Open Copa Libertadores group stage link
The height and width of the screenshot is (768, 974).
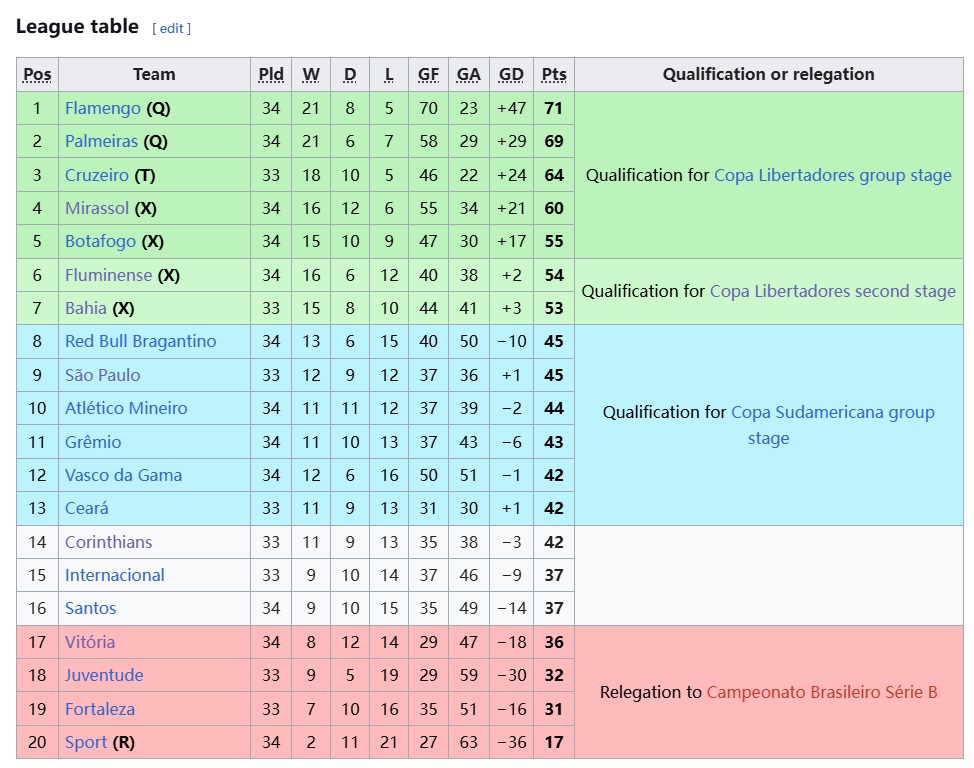tap(832, 175)
